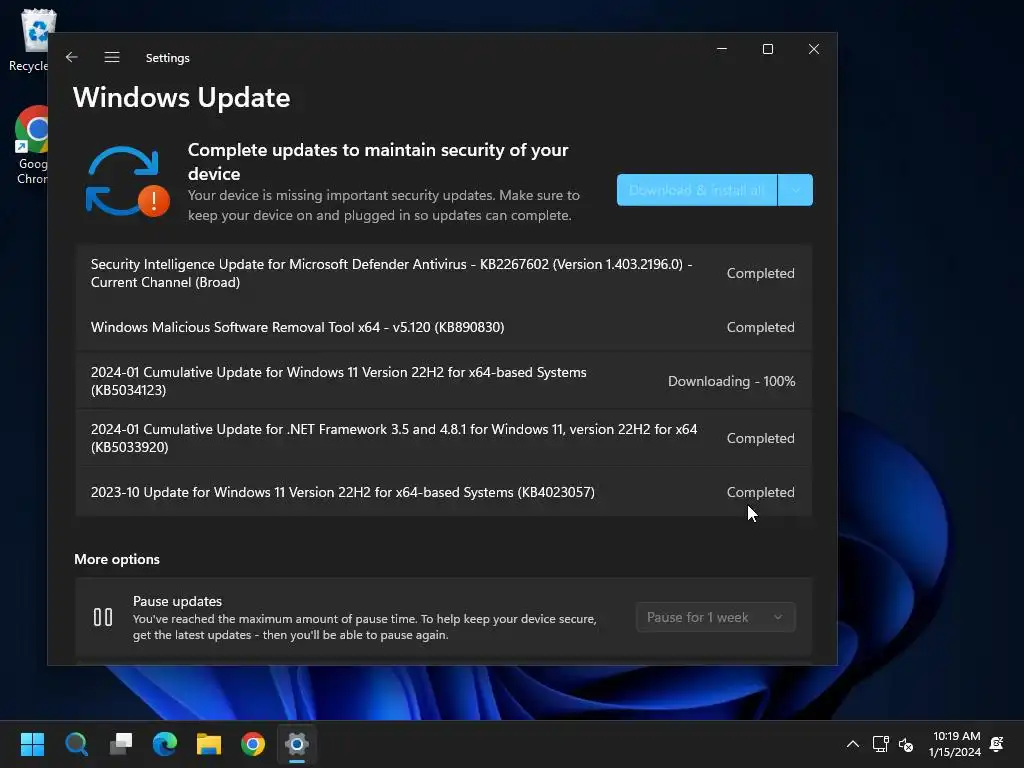The width and height of the screenshot is (1024, 768).
Task: Minimize the Settings window
Action: pos(722,49)
